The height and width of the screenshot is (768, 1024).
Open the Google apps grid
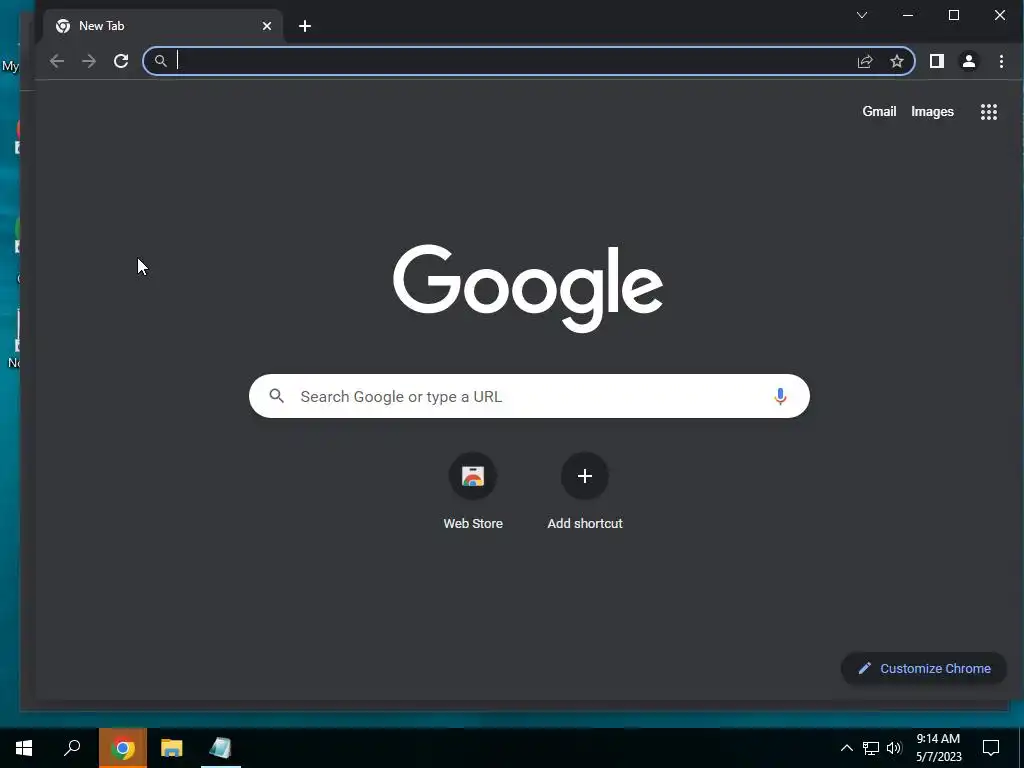pyautogui.click(x=989, y=112)
